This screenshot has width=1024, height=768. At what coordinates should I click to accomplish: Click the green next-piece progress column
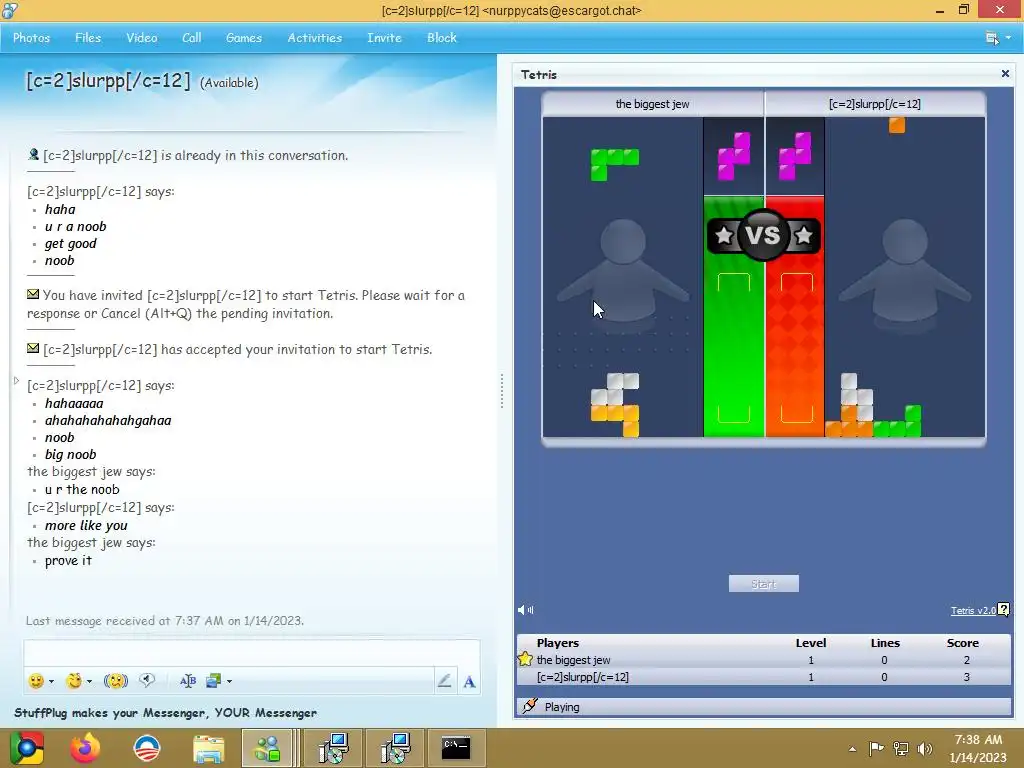point(733,316)
